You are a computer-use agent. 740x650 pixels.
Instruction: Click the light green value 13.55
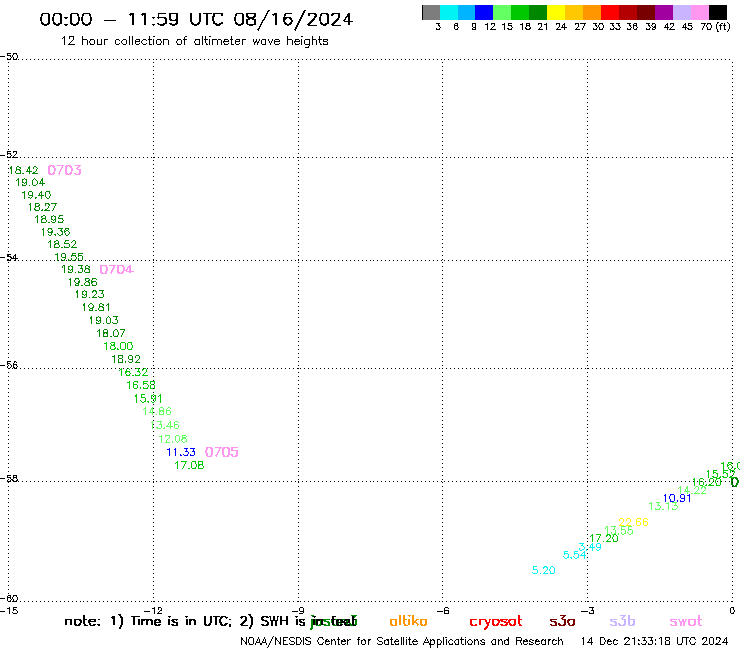(x=619, y=531)
